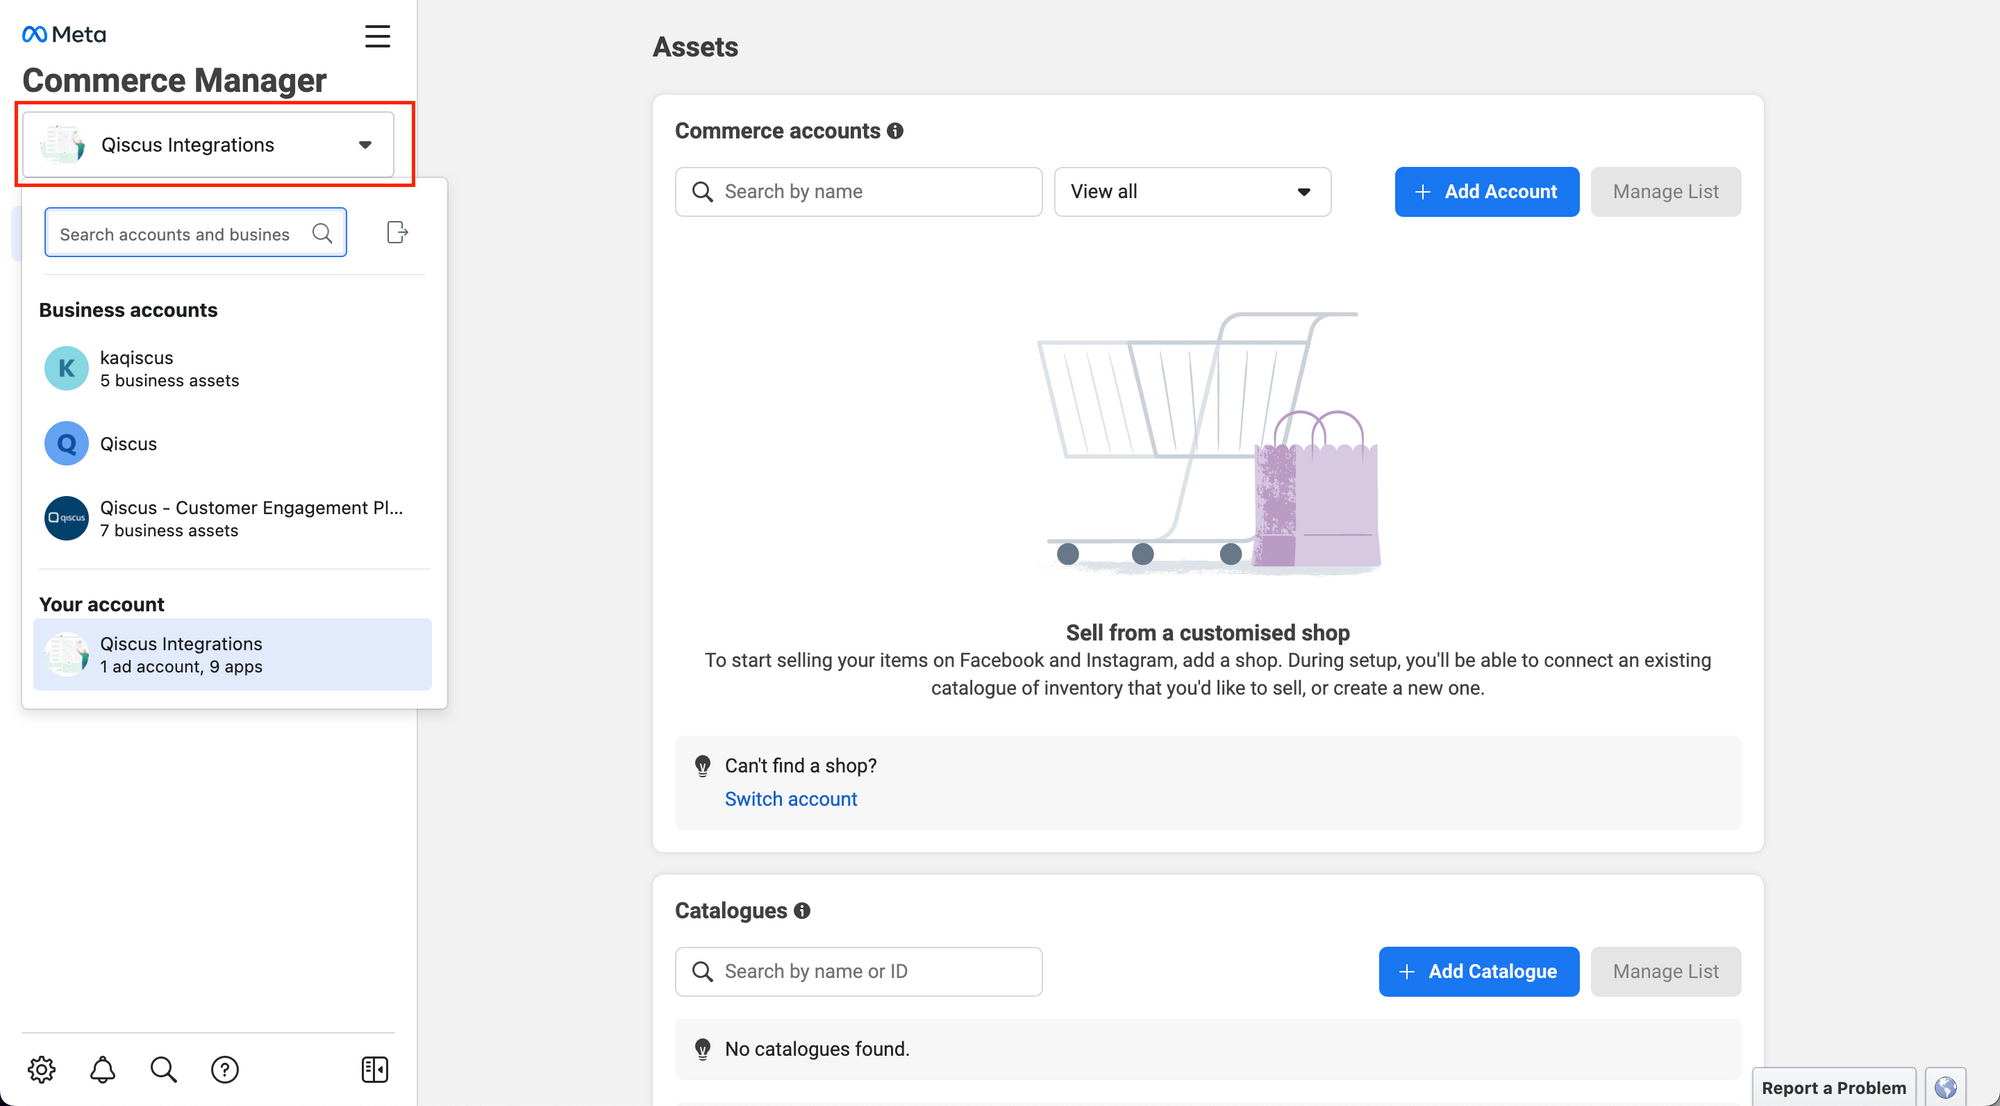Open the View all filter dropdown
2000x1106 pixels.
click(x=1192, y=192)
